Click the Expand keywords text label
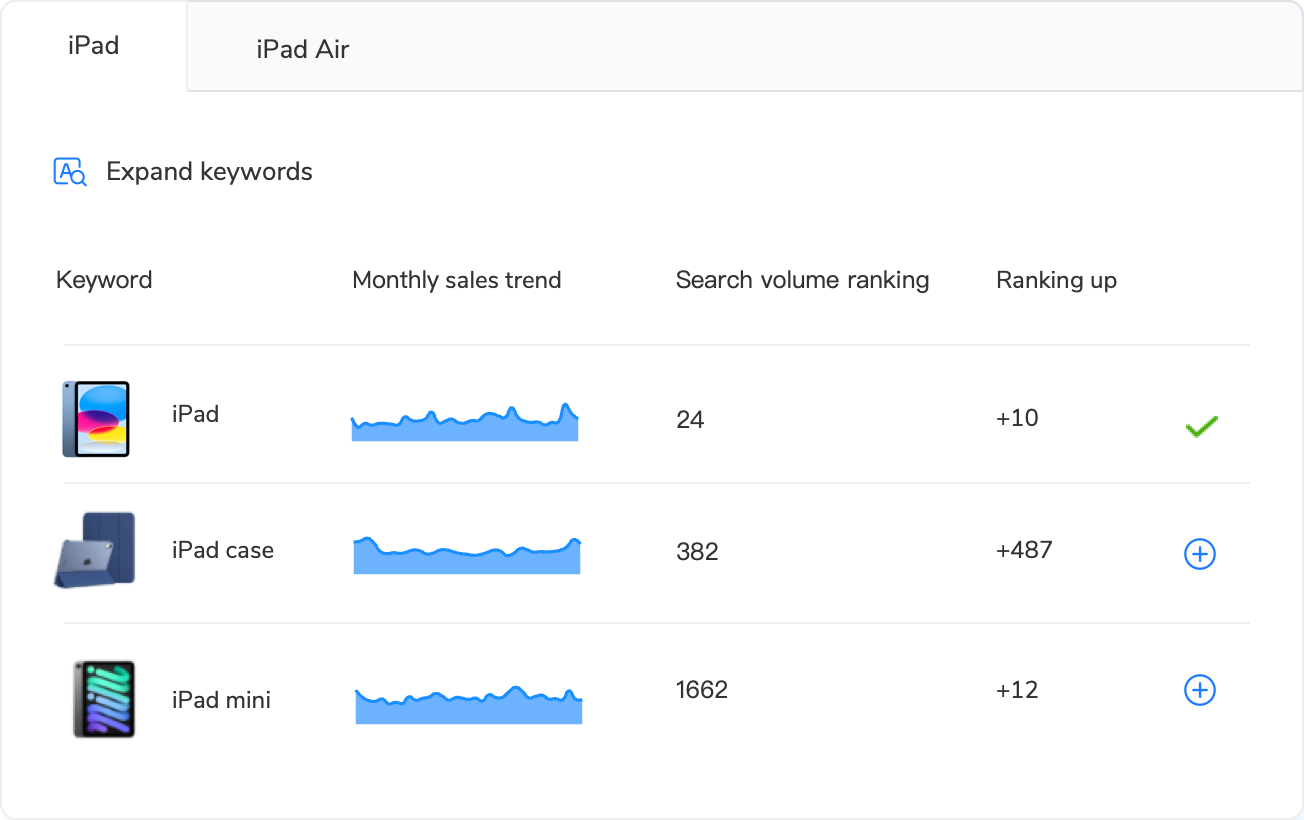Viewport: 1304px width, 820px height. [210, 171]
